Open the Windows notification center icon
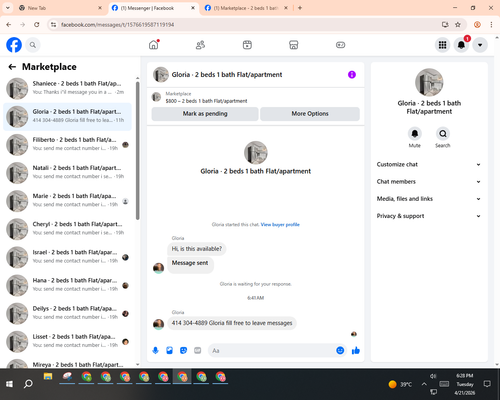This screenshot has width=500, height=400. 487,384
